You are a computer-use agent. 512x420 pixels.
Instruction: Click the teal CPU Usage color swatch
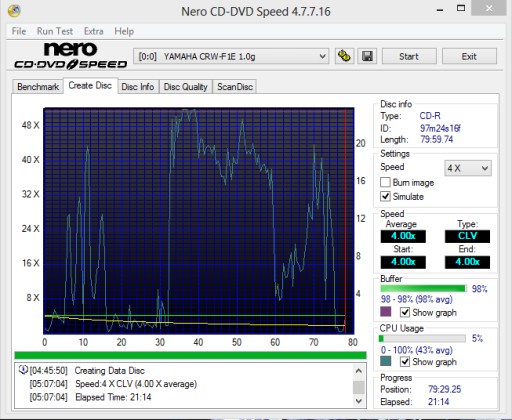pyautogui.click(x=386, y=361)
